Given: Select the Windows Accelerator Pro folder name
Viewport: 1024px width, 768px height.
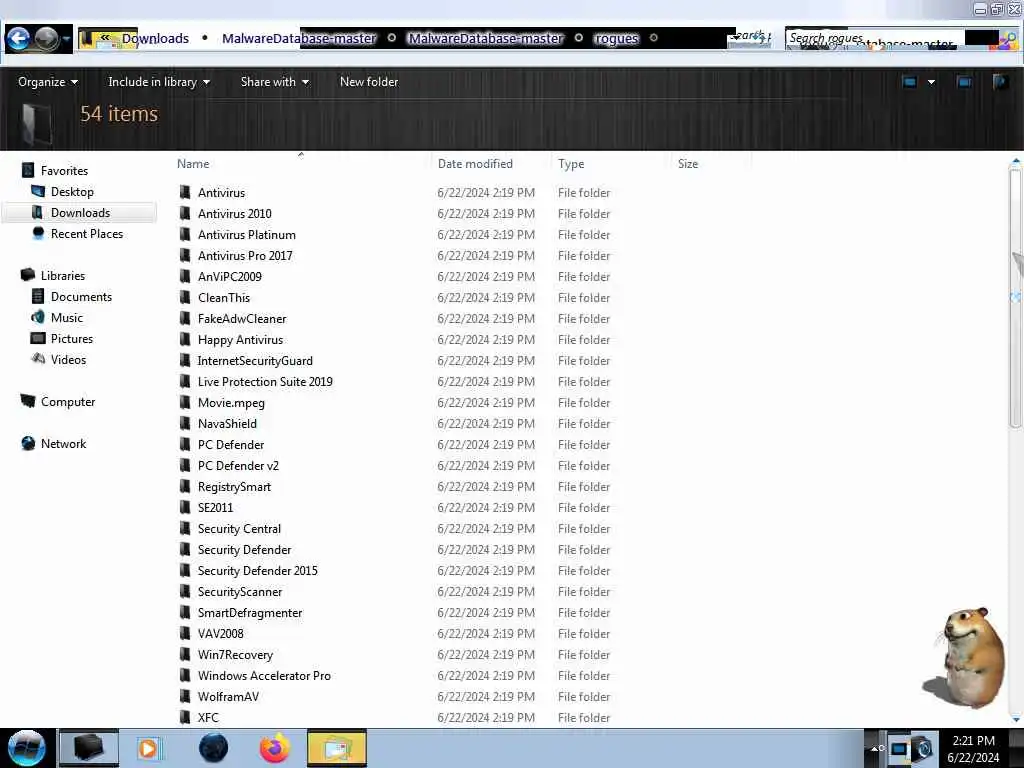Looking at the screenshot, I should pos(264,675).
